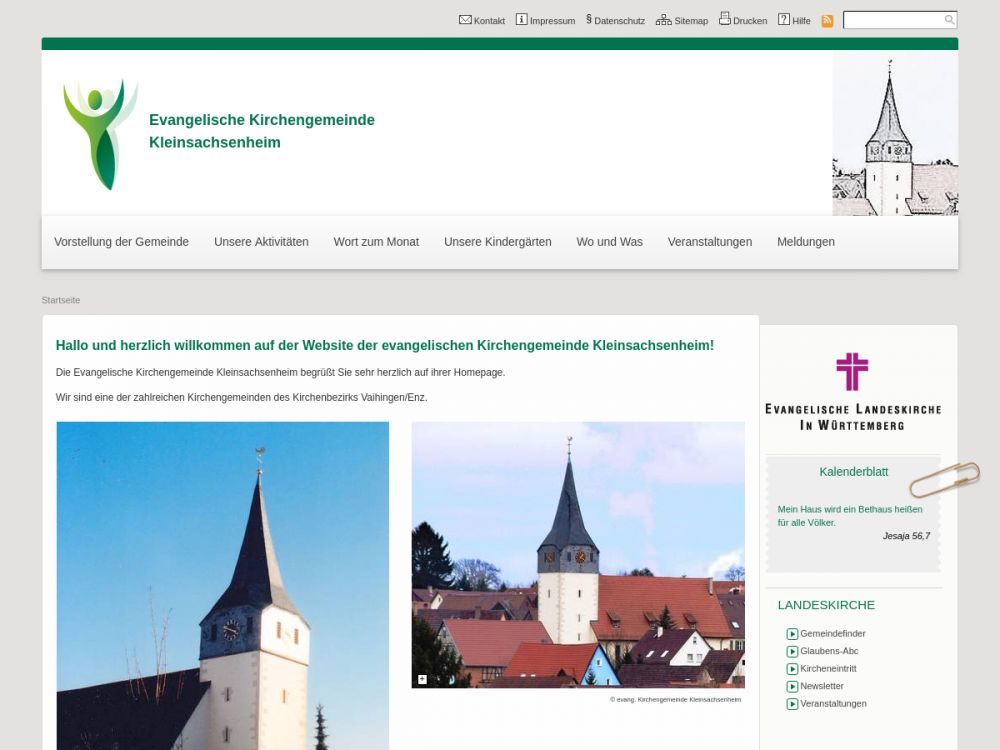Viewport: 1000px width, 750px height.
Task: Click the green figure logo
Action: (x=99, y=134)
